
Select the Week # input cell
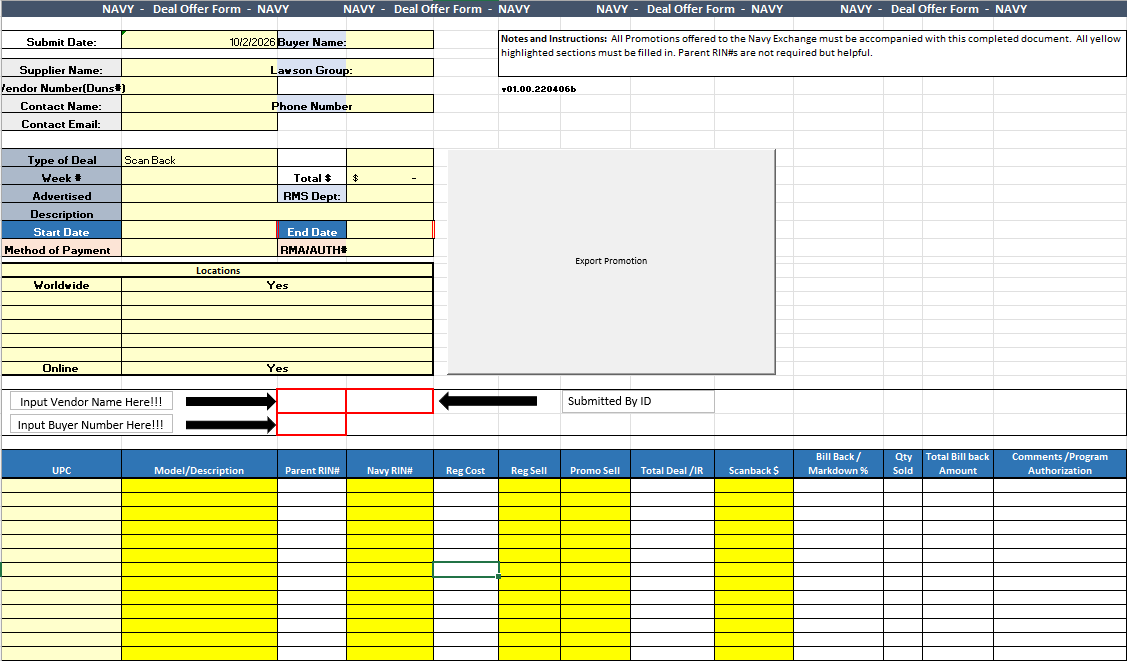pyautogui.click(x=199, y=176)
